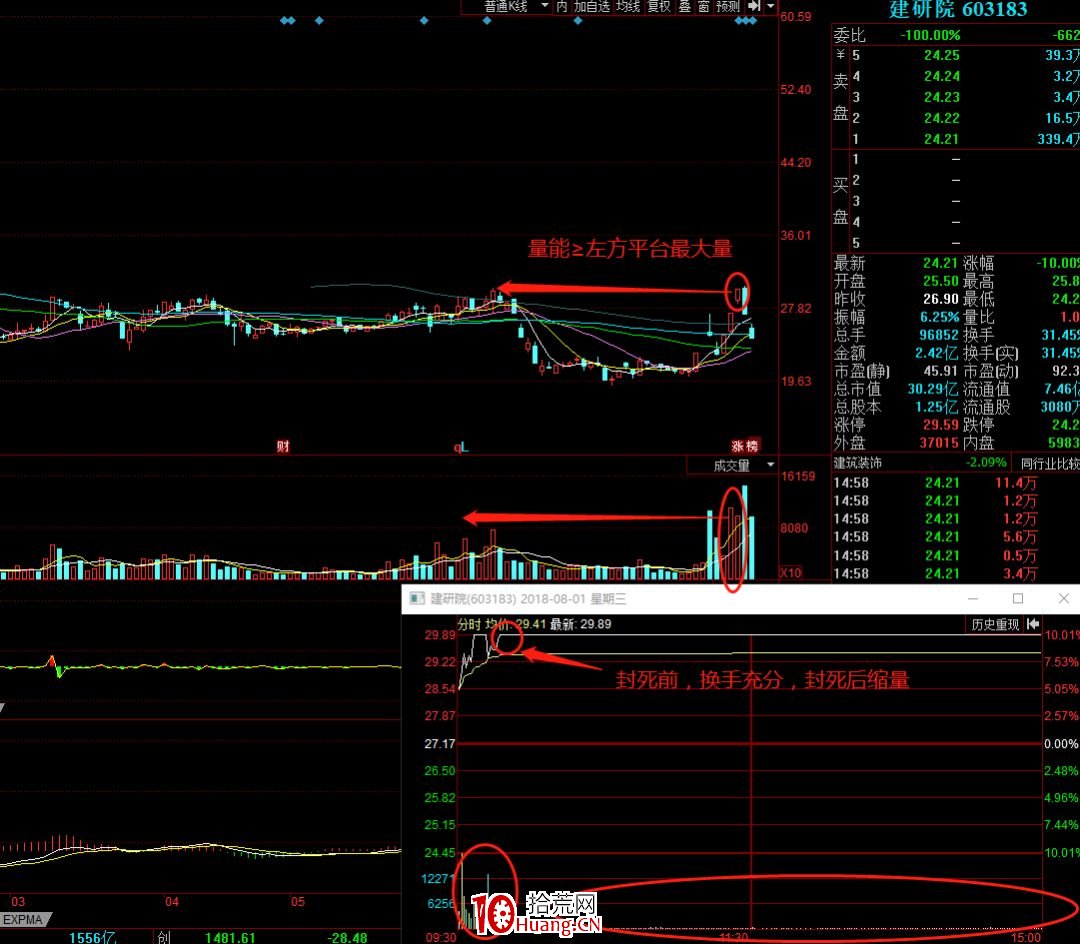Click the 涨停 limit-up price 29.59
This screenshot has width=1080, height=944.
coord(941,424)
